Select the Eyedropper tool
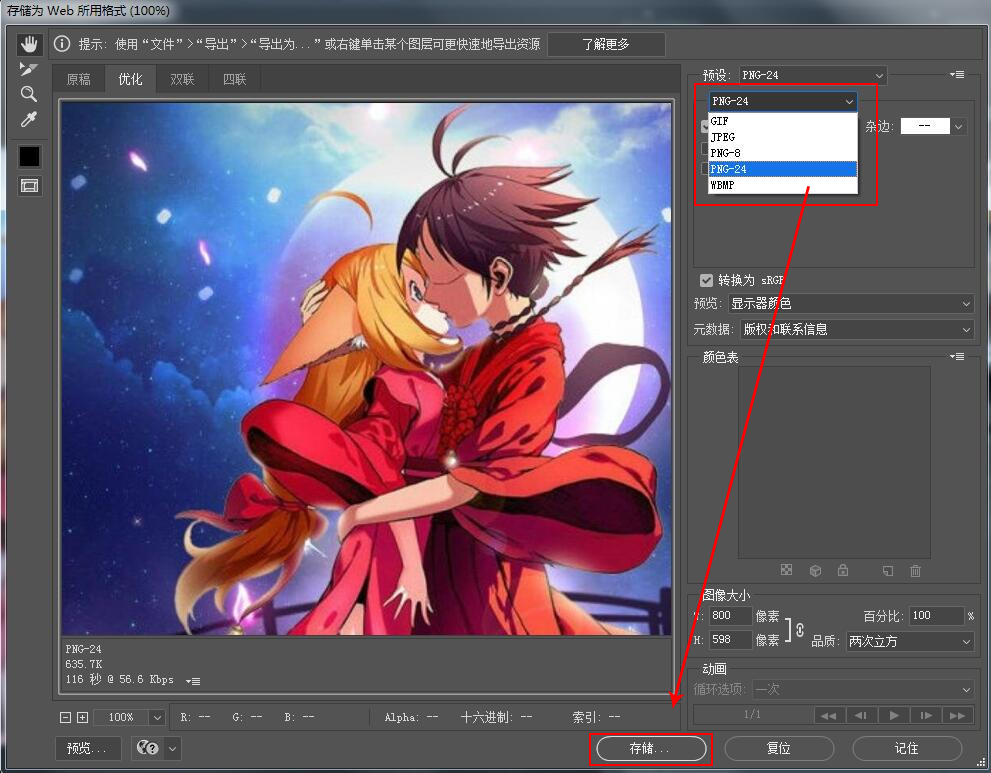This screenshot has height=773, width=991. coord(29,119)
